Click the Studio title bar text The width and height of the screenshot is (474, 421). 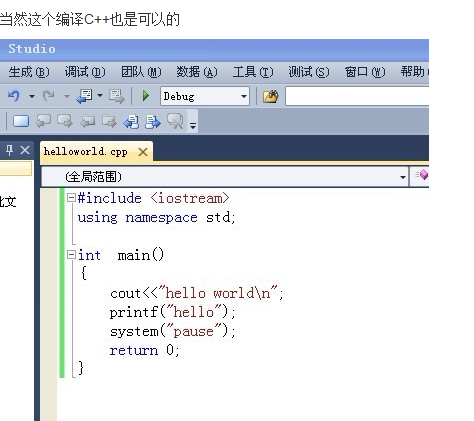click(32, 49)
